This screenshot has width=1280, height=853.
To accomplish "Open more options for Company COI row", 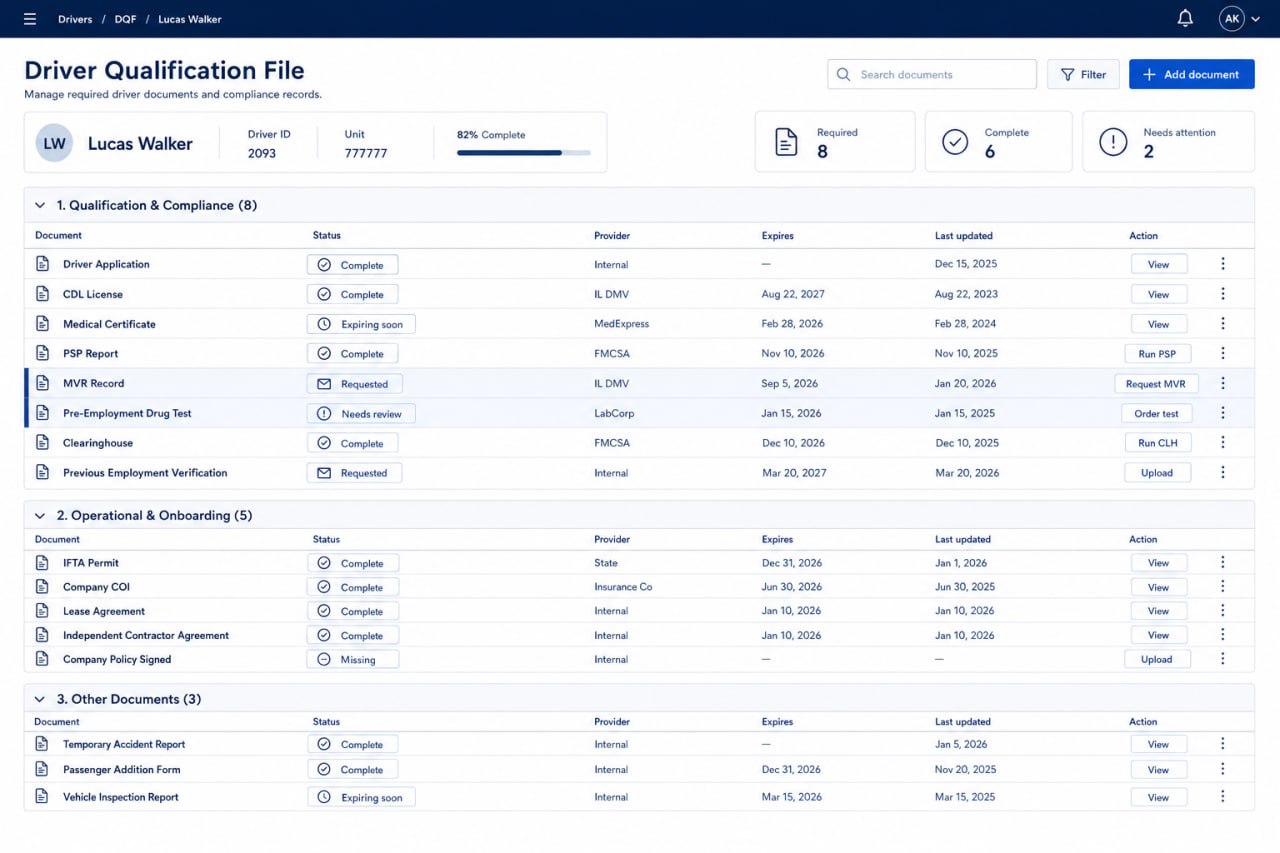I will click(x=1222, y=587).
